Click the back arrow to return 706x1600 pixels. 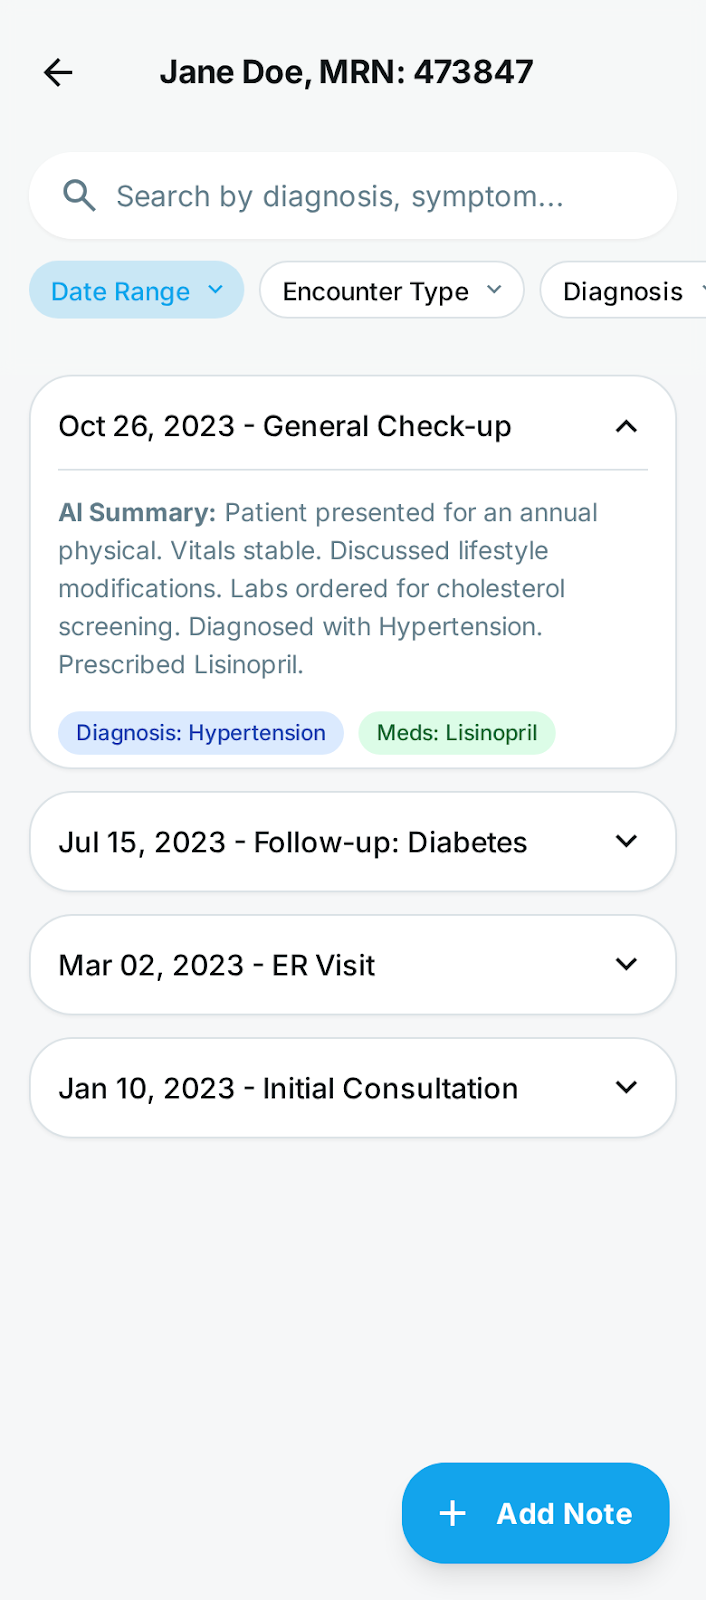(x=57, y=72)
